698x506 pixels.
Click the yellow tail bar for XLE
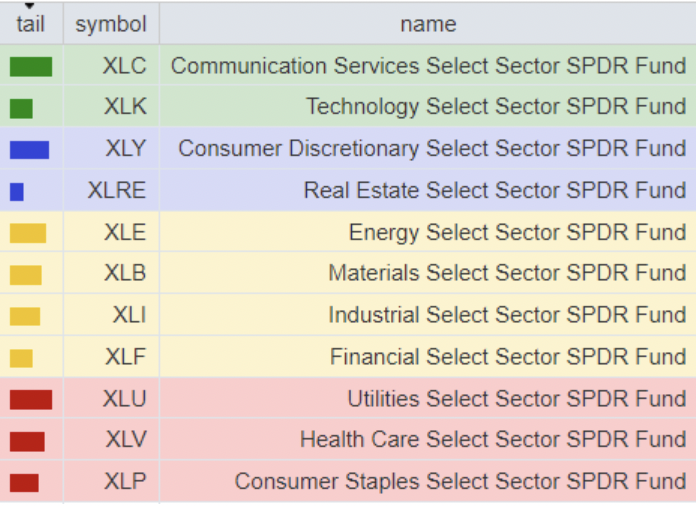pyautogui.click(x=28, y=233)
